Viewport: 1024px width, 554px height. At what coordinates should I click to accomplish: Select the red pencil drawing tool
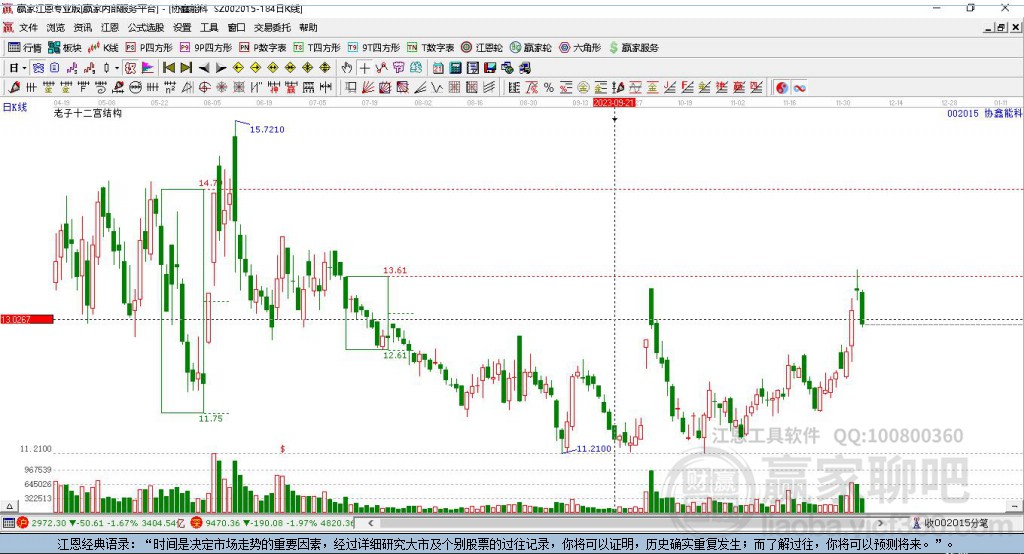click(14, 88)
